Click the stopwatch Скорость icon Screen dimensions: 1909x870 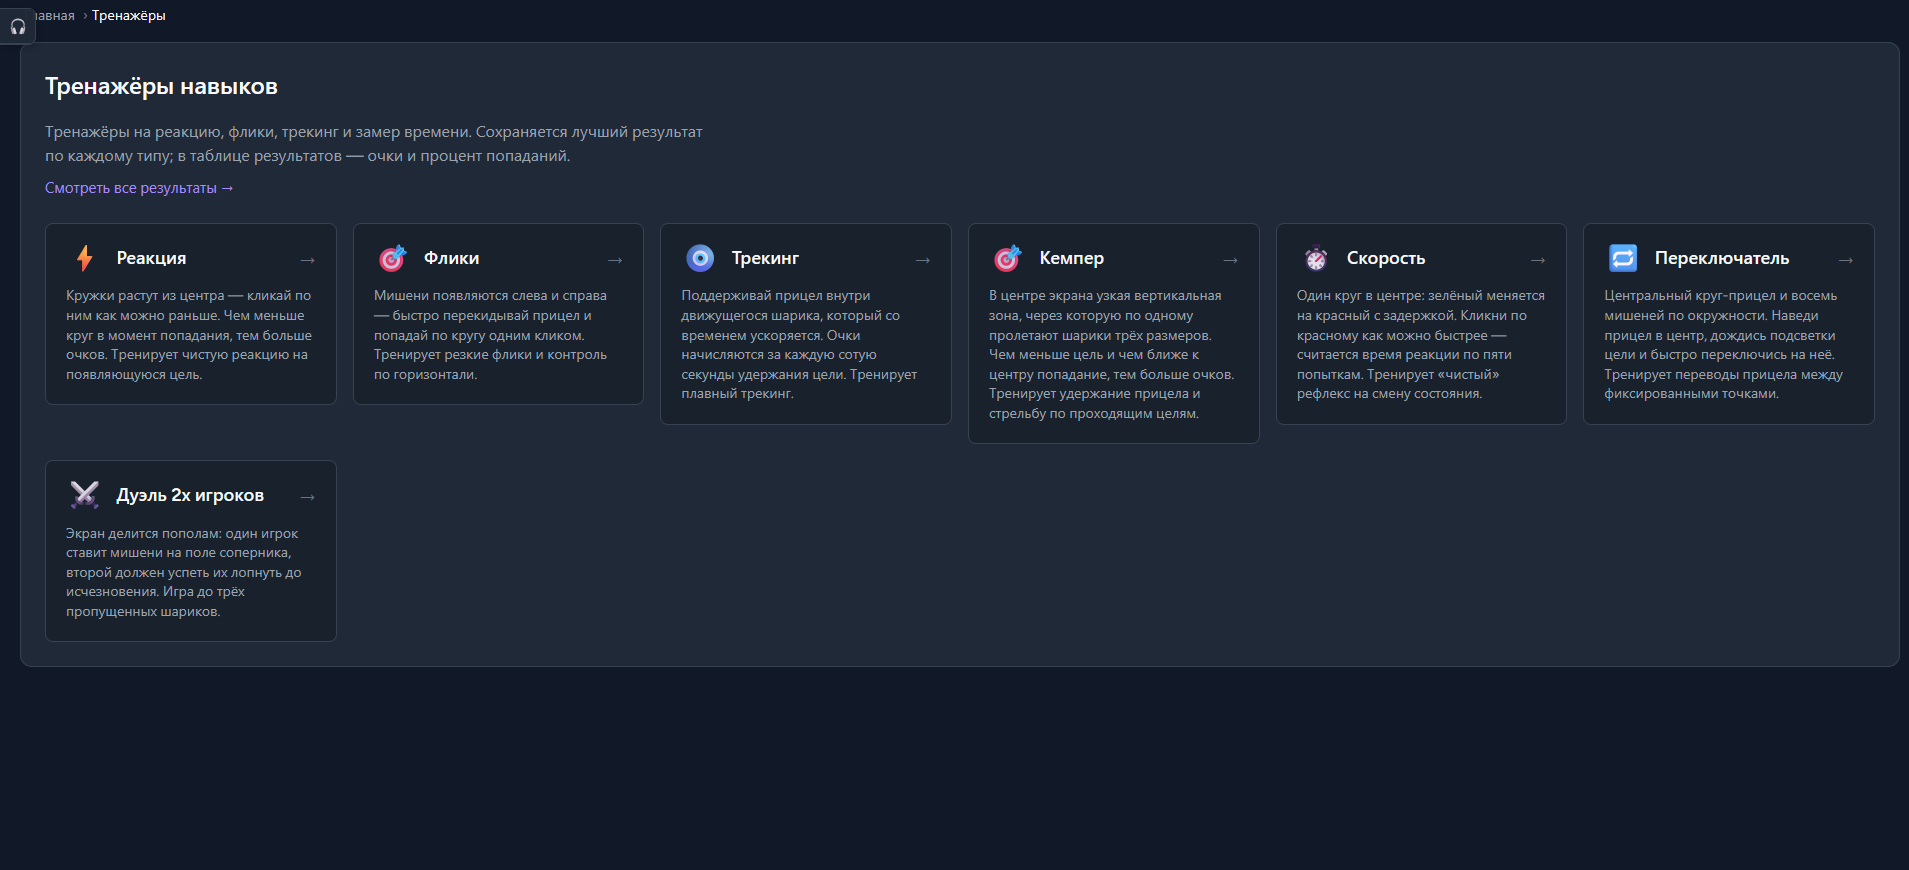[x=1315, y=258]
